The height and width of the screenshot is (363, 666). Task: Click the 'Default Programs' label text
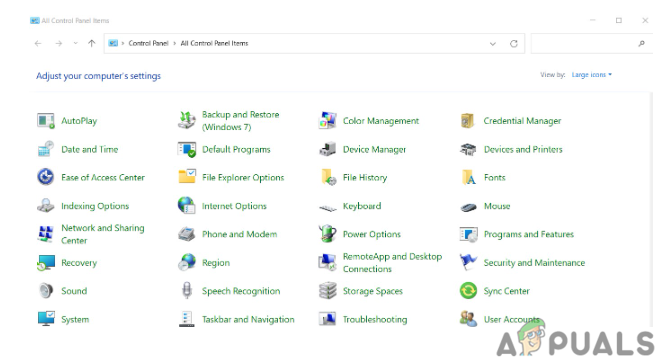click(x=236, y=149)
